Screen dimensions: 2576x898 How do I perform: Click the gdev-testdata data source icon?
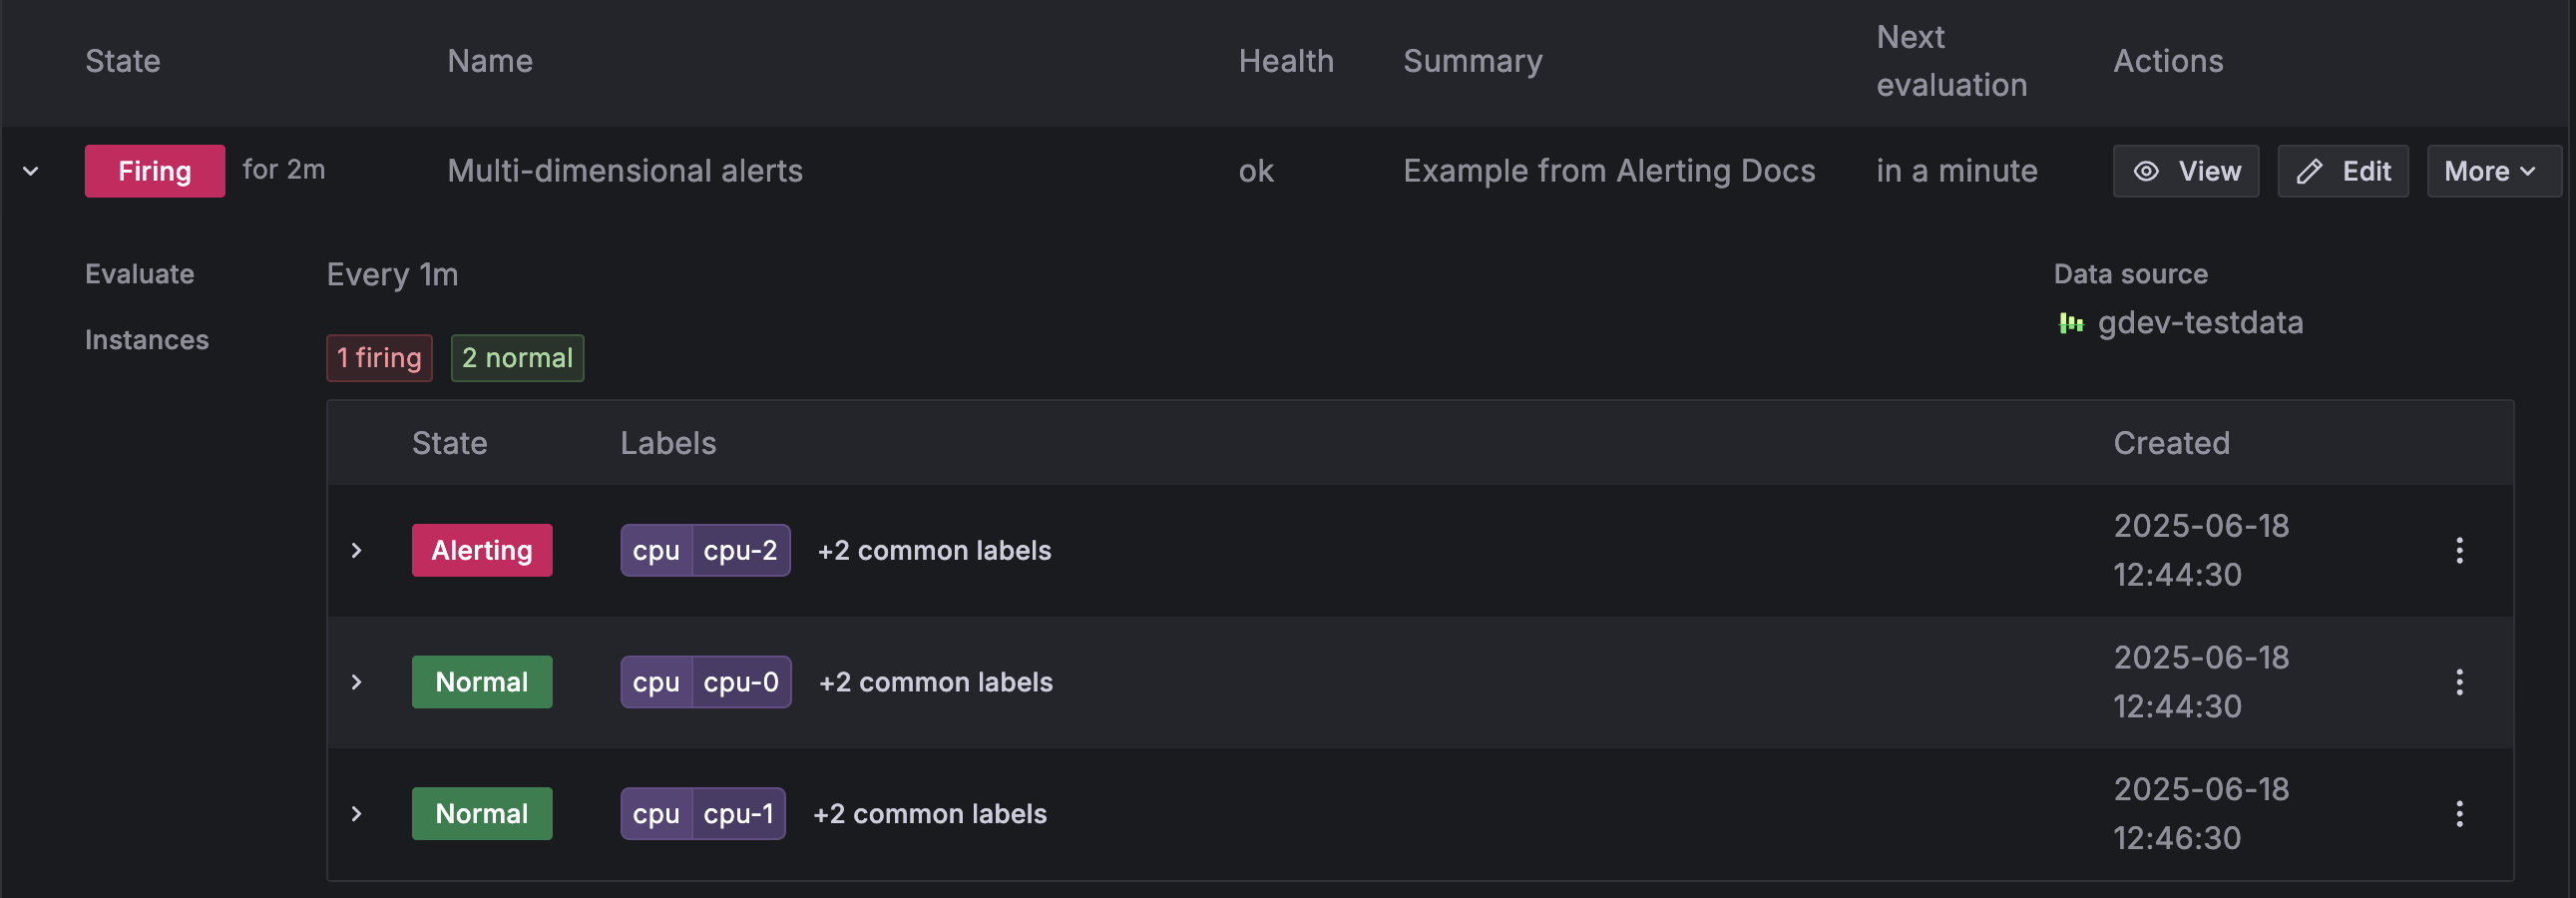[x=2070, y=322]
